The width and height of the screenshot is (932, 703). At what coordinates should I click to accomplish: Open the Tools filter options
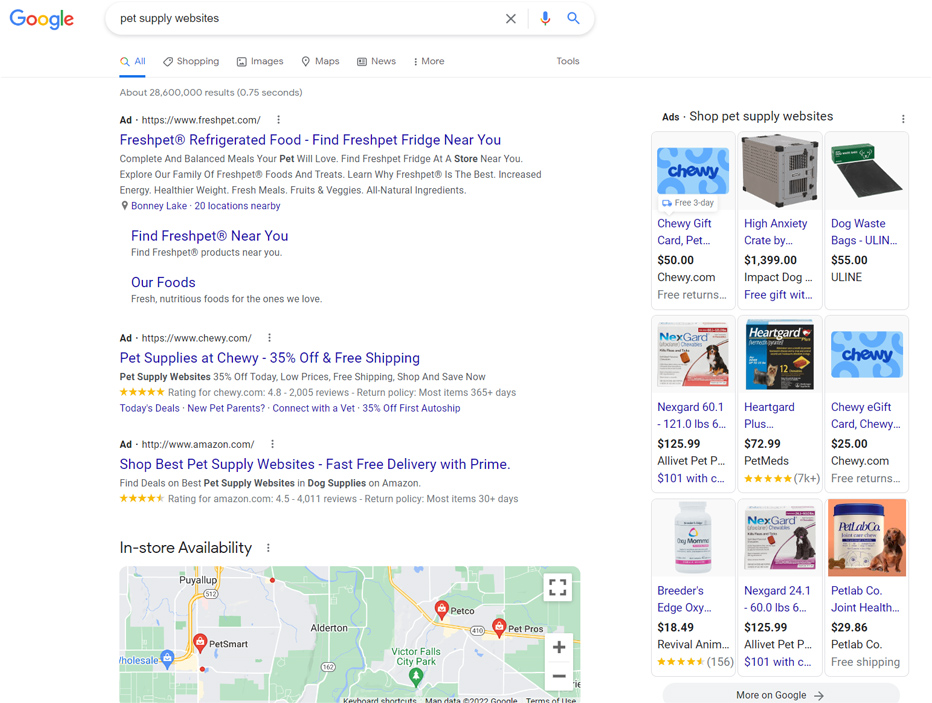coord(568,61)
